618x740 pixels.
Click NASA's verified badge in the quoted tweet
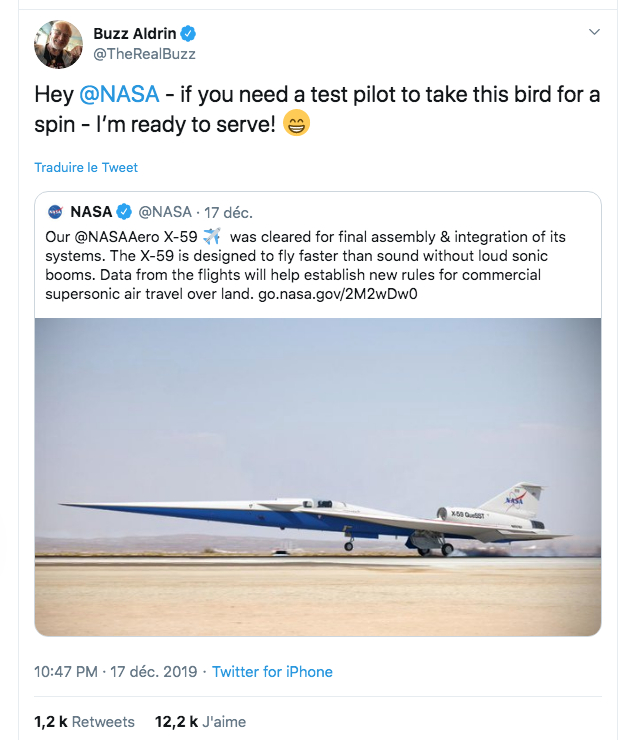(x=125, y=212)
